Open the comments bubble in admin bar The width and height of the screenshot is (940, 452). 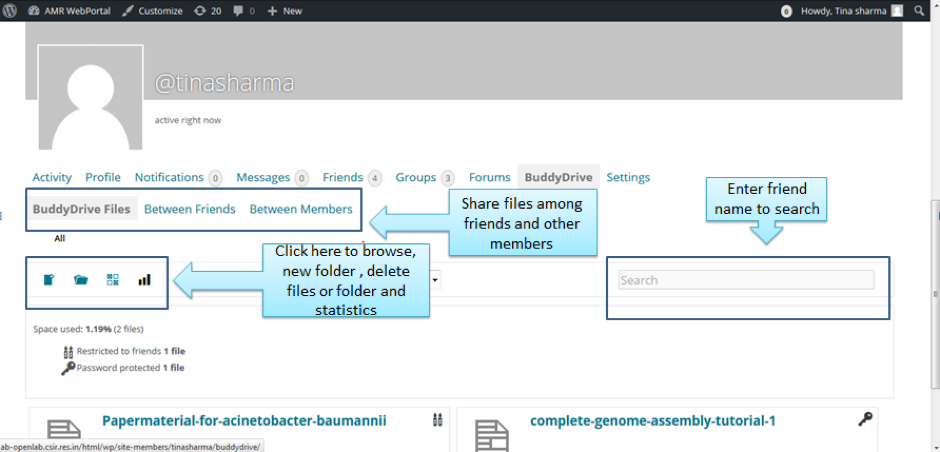(x=243, y=11)
